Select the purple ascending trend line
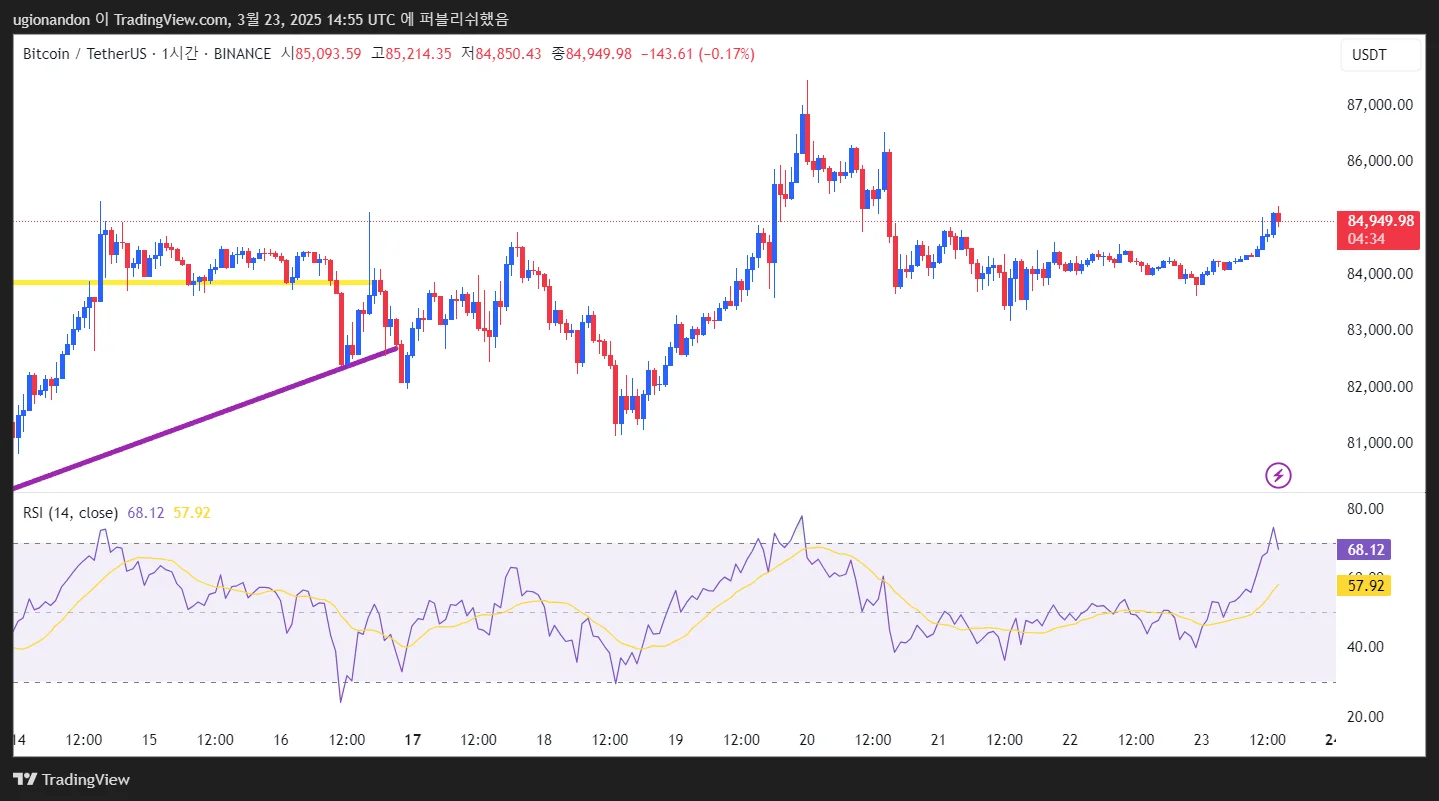The height and width of the screenshot is (801, 1439). tap(205, 418)
